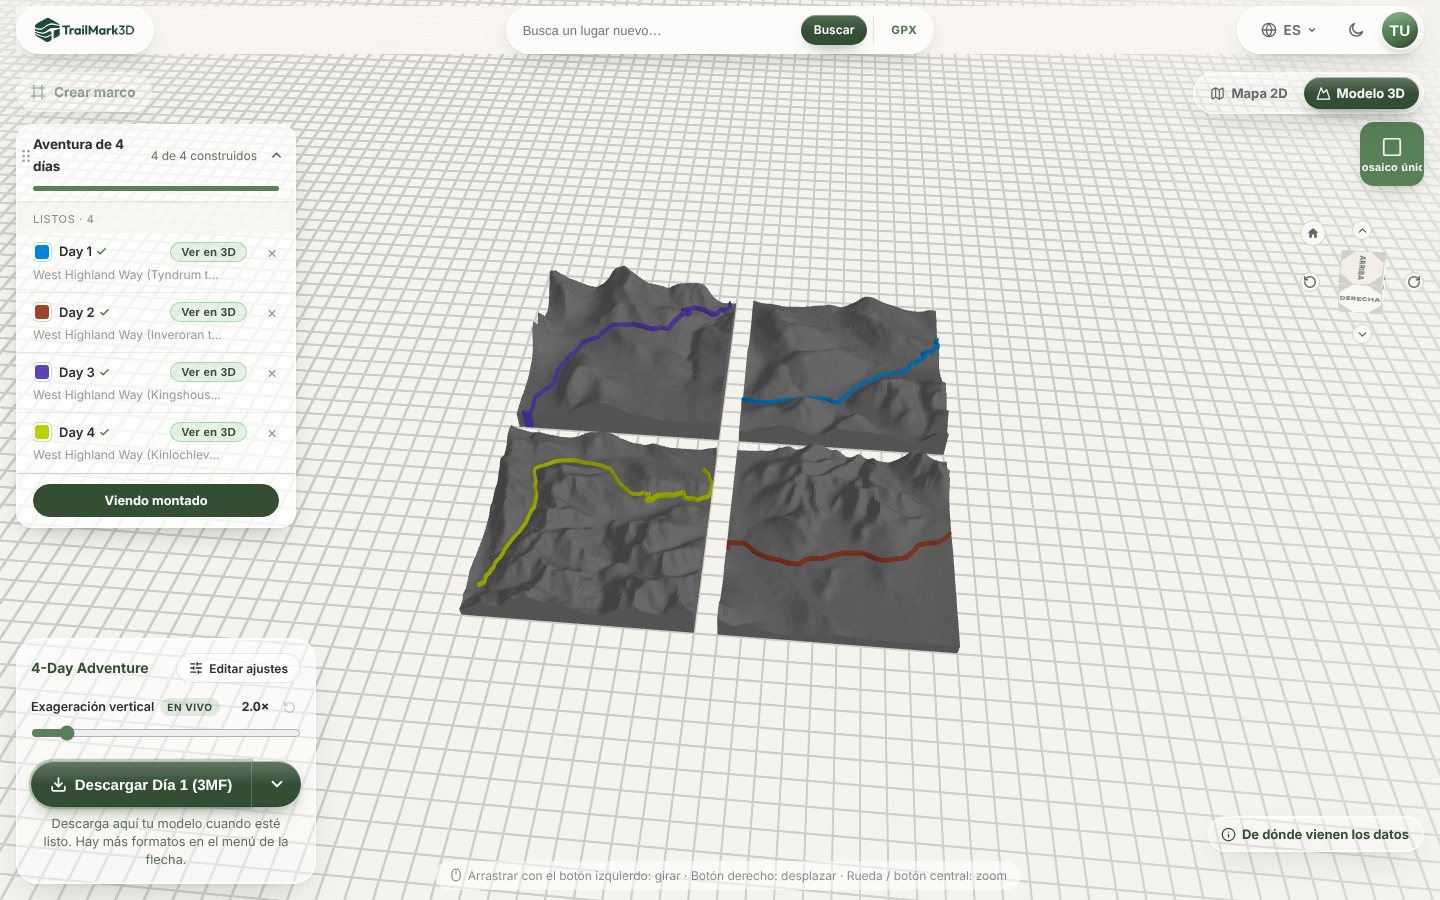Show Day 3 in 3D
The width and height of the screenshot is (1440, 900).
coord(208,372)
